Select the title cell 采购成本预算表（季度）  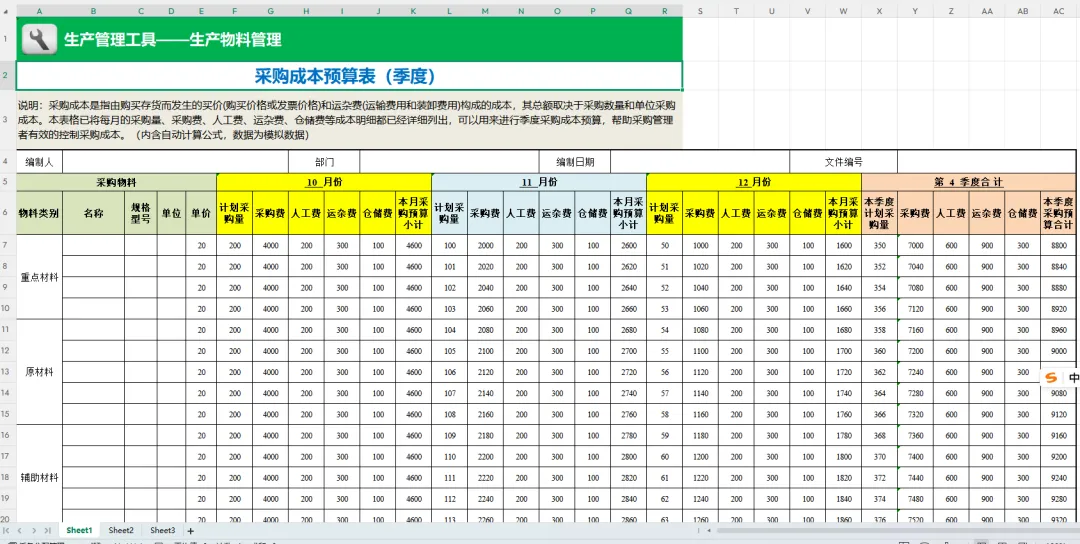(349, 76)
